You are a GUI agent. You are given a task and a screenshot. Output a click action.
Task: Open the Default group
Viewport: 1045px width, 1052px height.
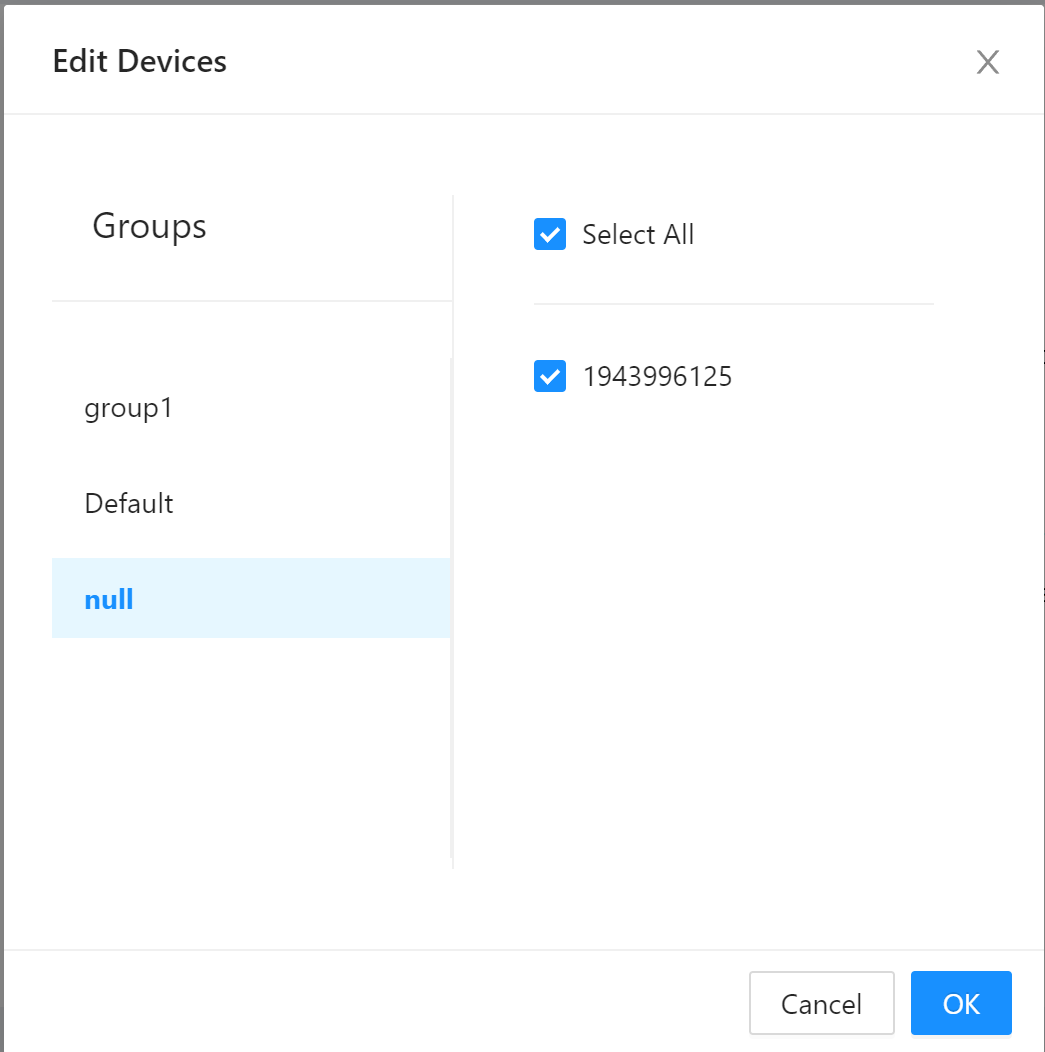pos(129,503)
